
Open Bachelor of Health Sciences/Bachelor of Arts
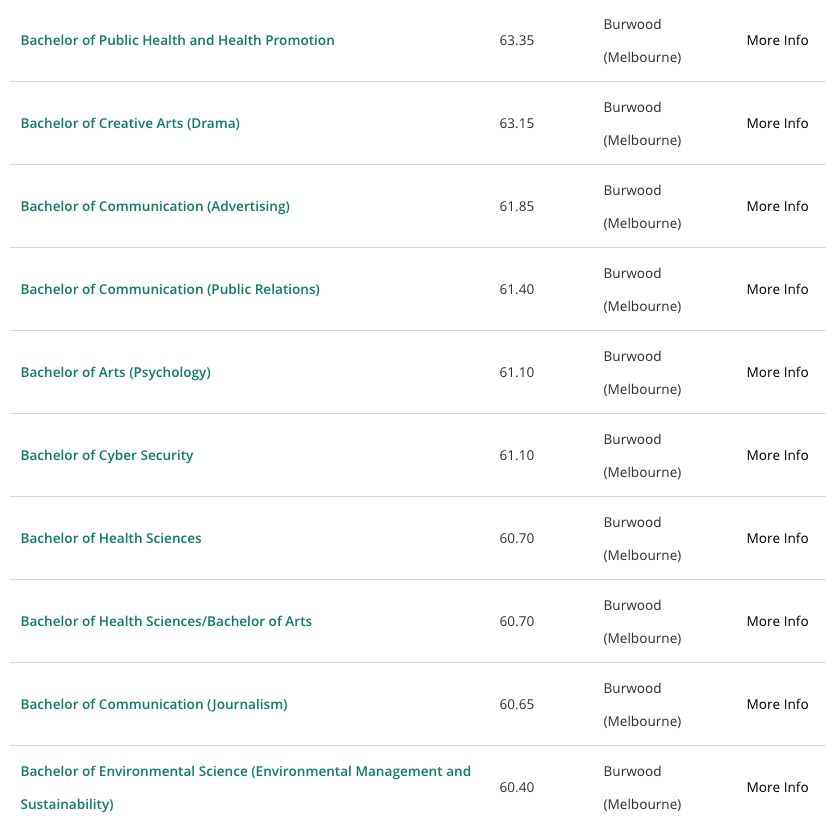pos(166,621)
